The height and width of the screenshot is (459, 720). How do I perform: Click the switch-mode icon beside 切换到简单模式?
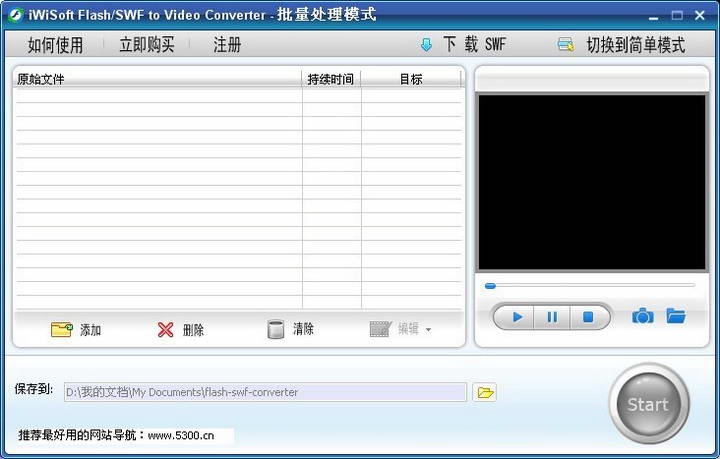[x=565, y=45]
